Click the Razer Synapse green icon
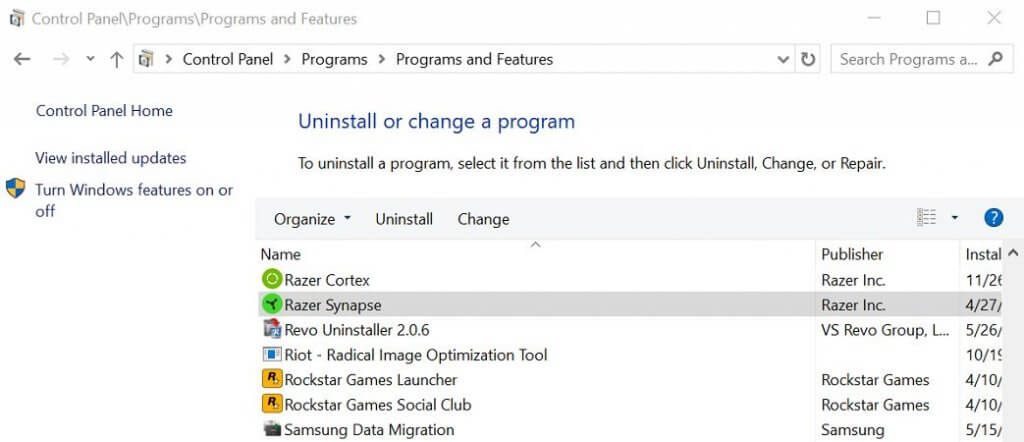The width and height of the screenshot is (1024, 442). (x=272, y=305)
